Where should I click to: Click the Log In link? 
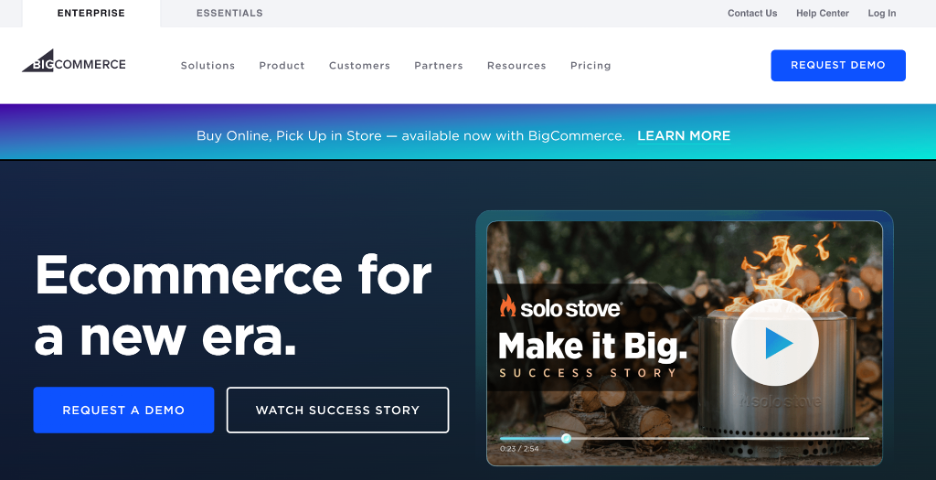(882, 13)
